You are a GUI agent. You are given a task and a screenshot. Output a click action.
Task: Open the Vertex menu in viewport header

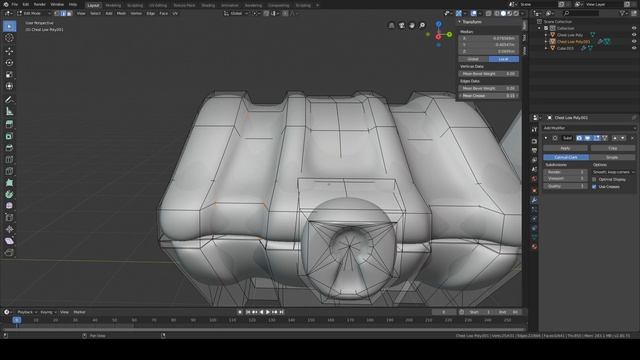136,13
